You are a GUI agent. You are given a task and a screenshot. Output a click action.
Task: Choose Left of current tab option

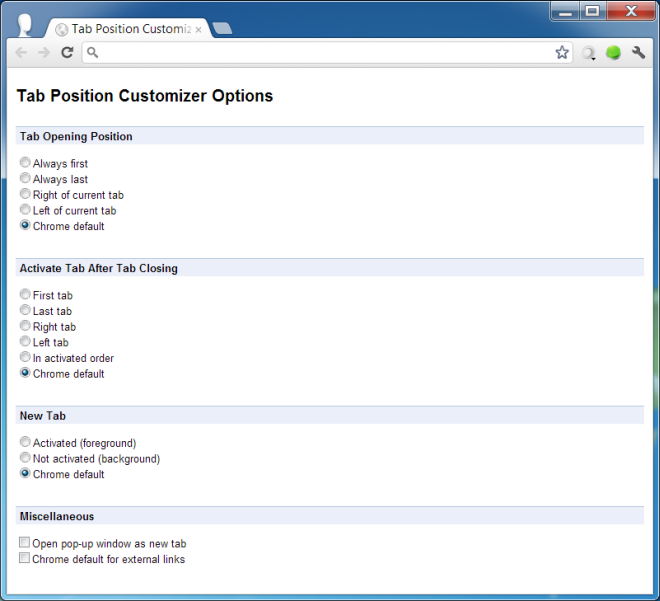pos(25,209)
